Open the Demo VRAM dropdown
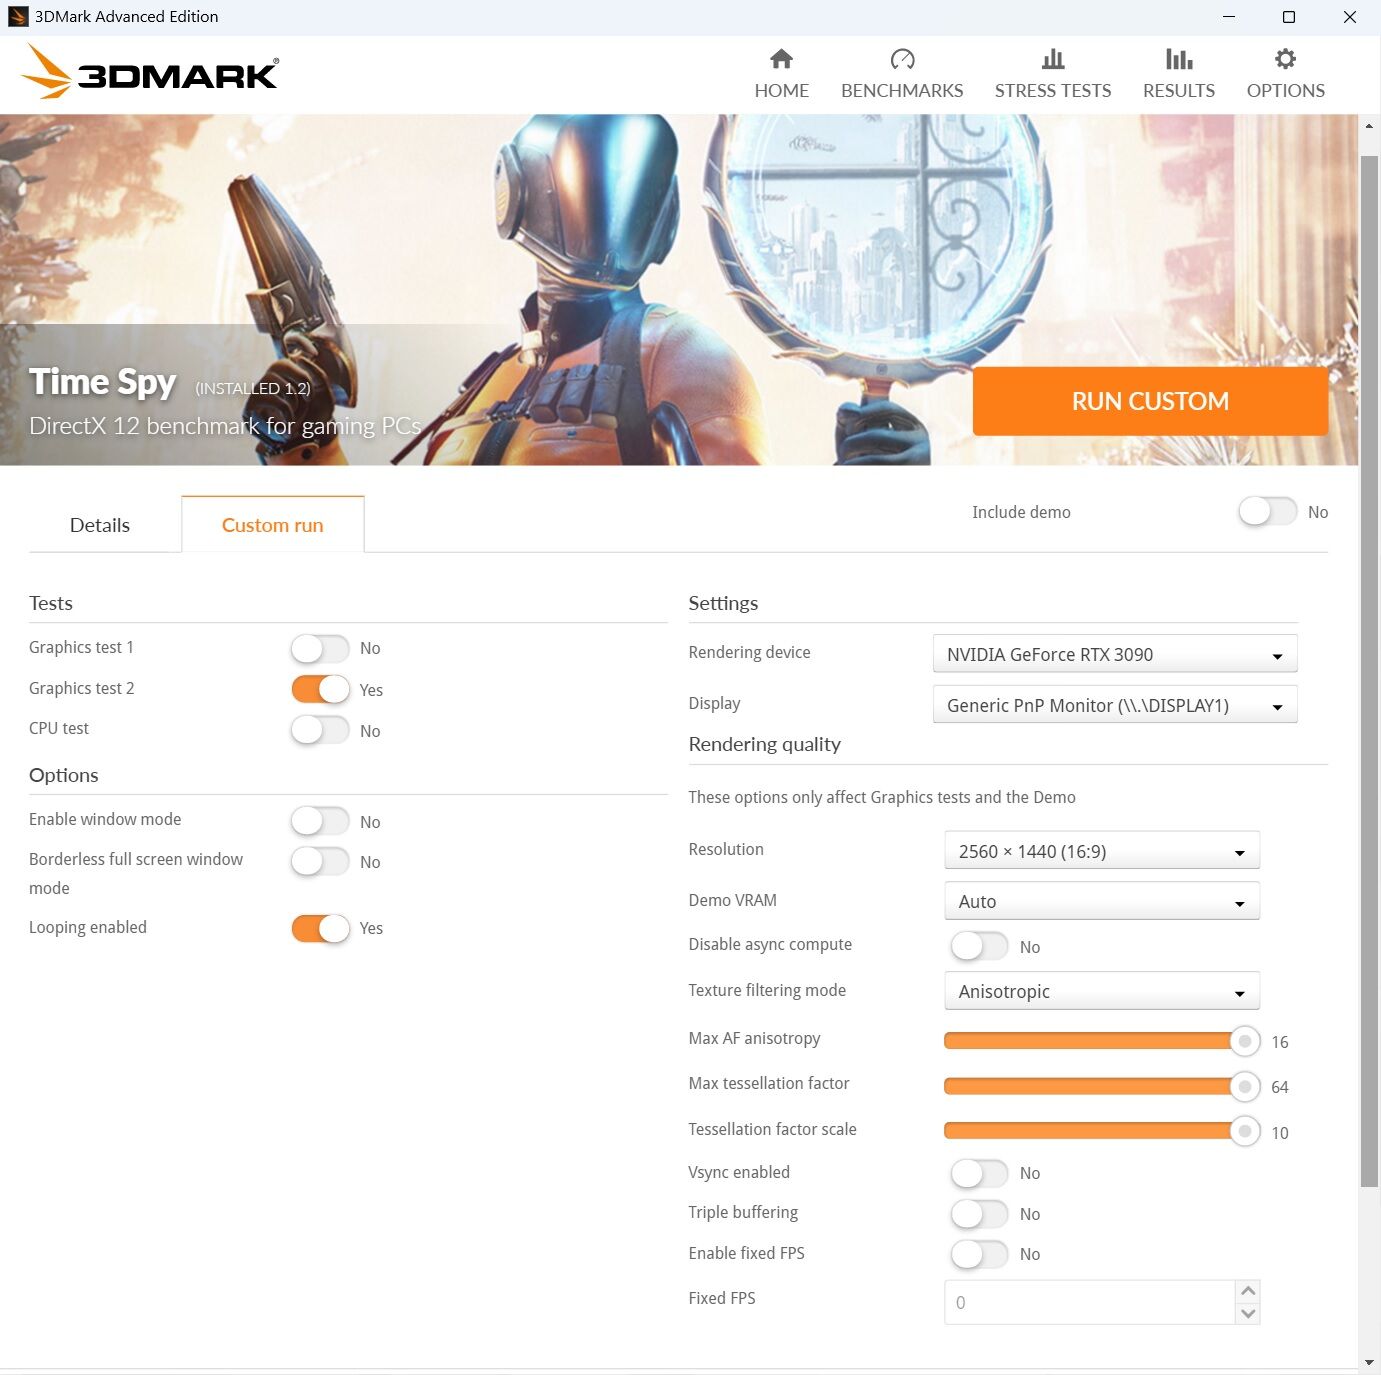Screen dimensions: 1381x1375 pyautogui.click(x=1102, y=901)
